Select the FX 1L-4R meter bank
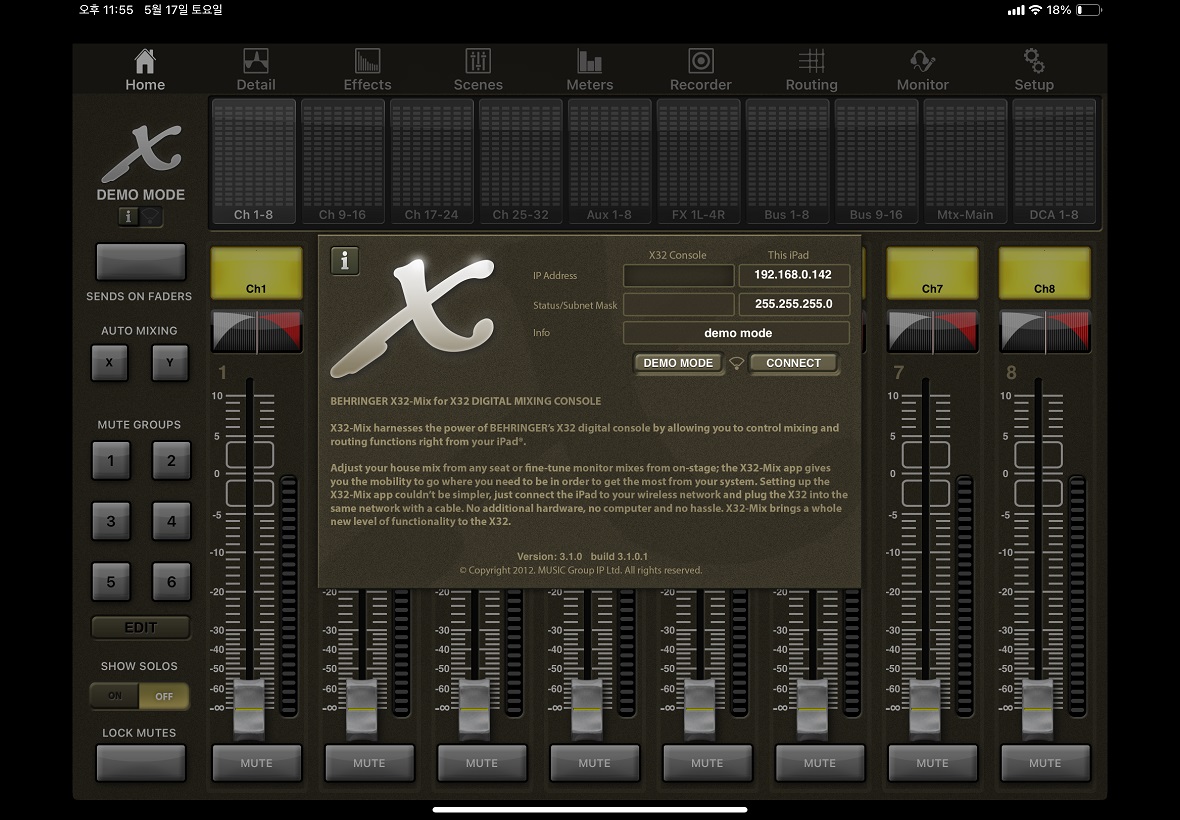 698,162
